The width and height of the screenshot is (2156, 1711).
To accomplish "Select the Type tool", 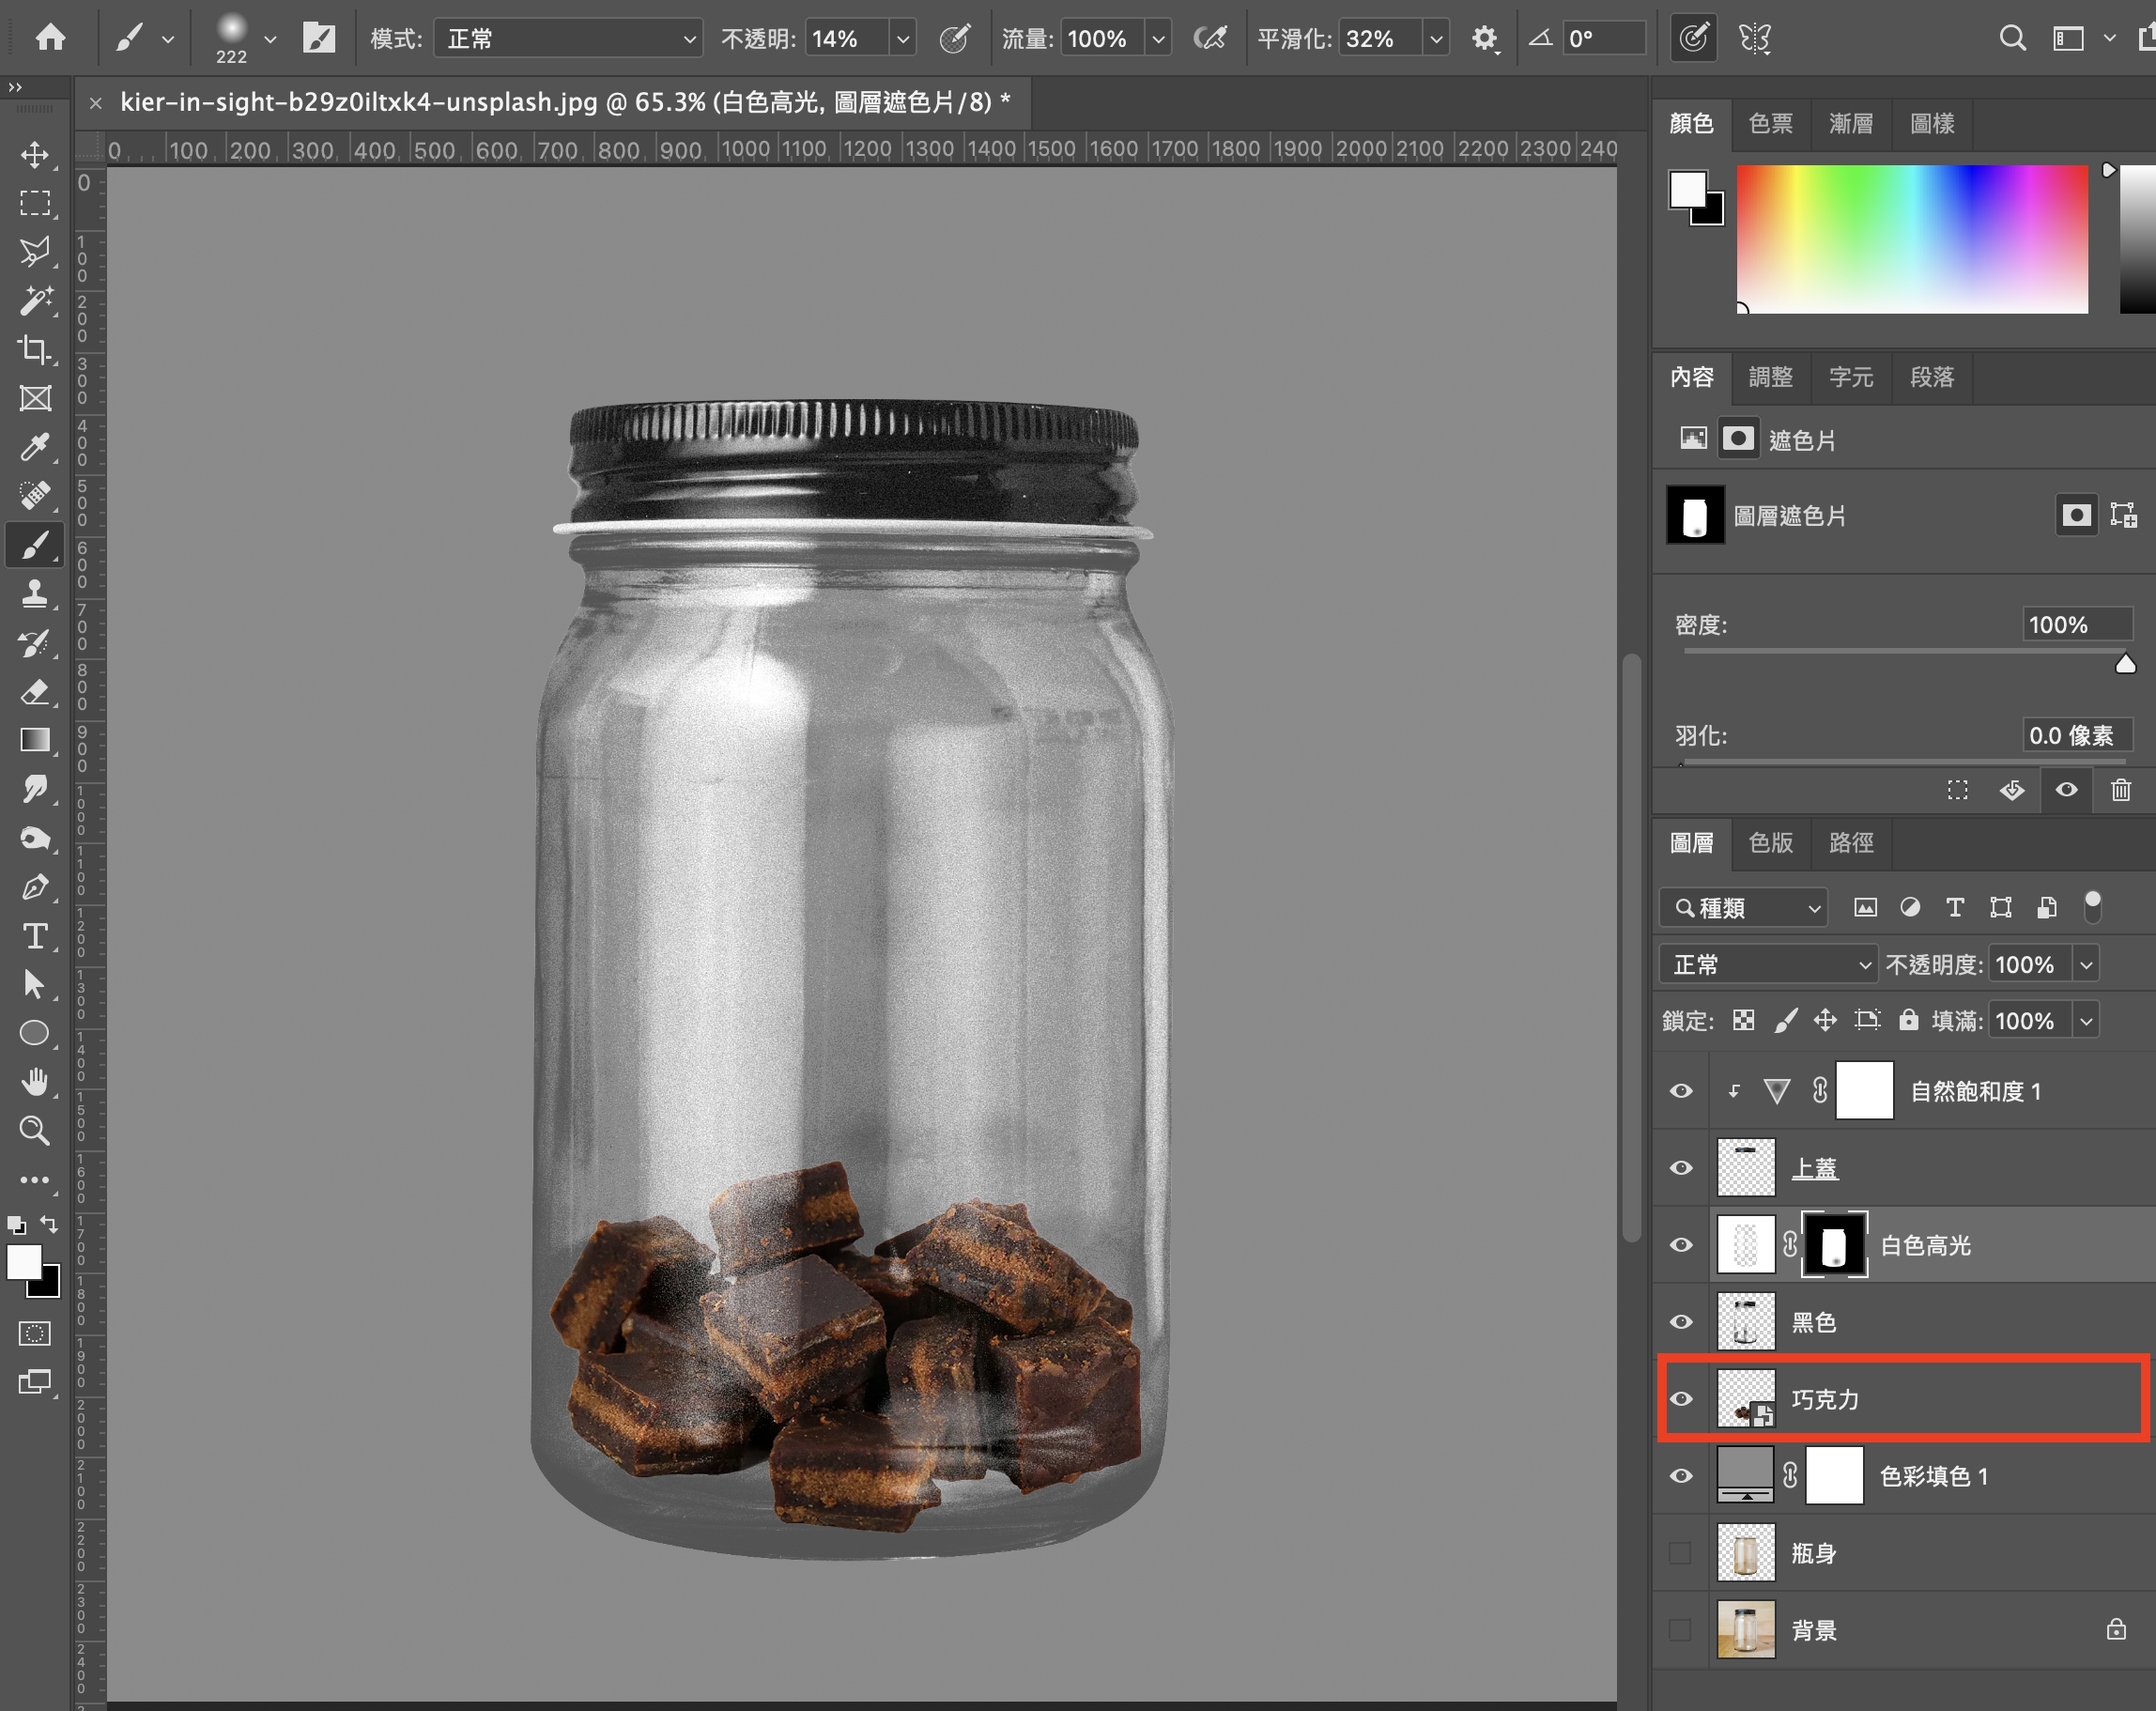I will pos(35,936).
